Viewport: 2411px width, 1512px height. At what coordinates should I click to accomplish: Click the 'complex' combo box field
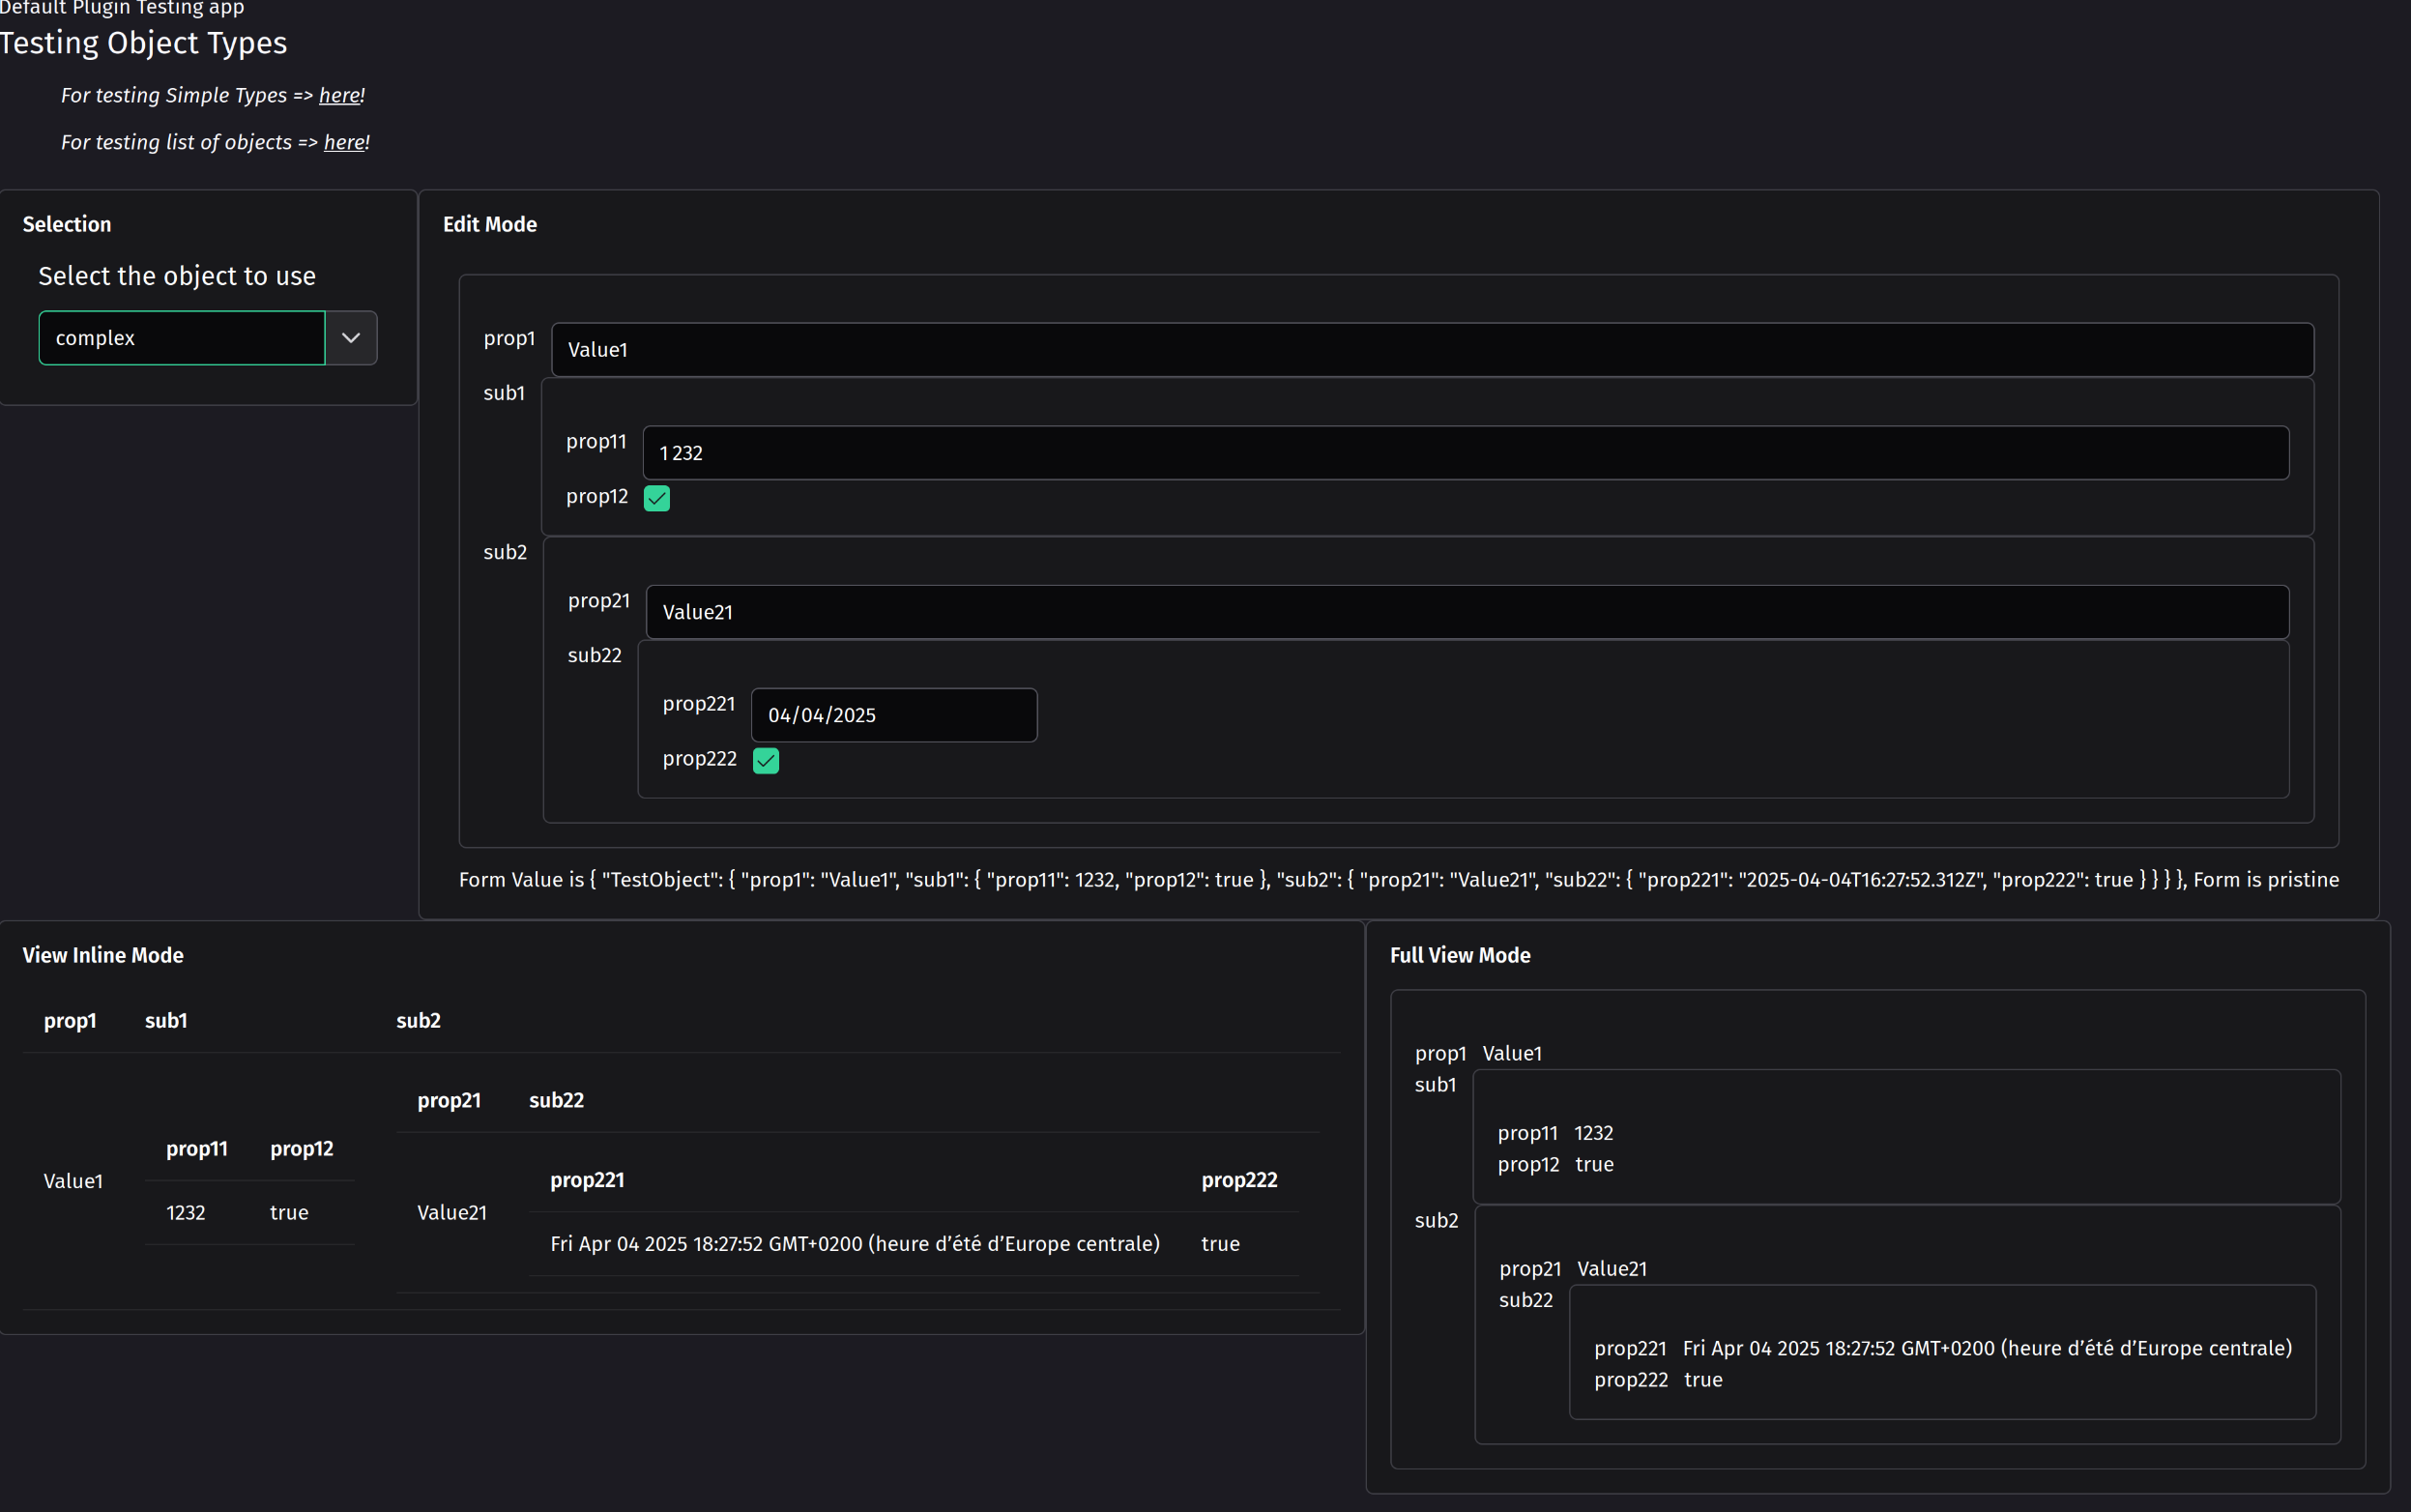pyautogui.click(x=182, y=338)
